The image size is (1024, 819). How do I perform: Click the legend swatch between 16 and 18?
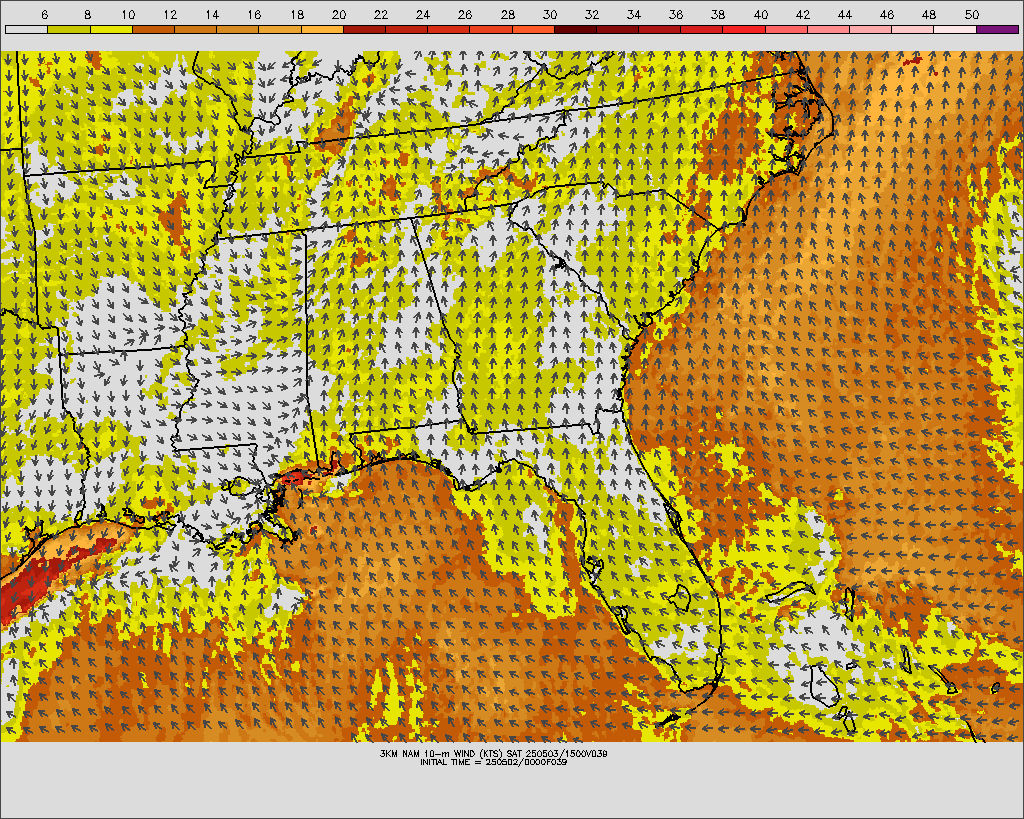point(280,29)
